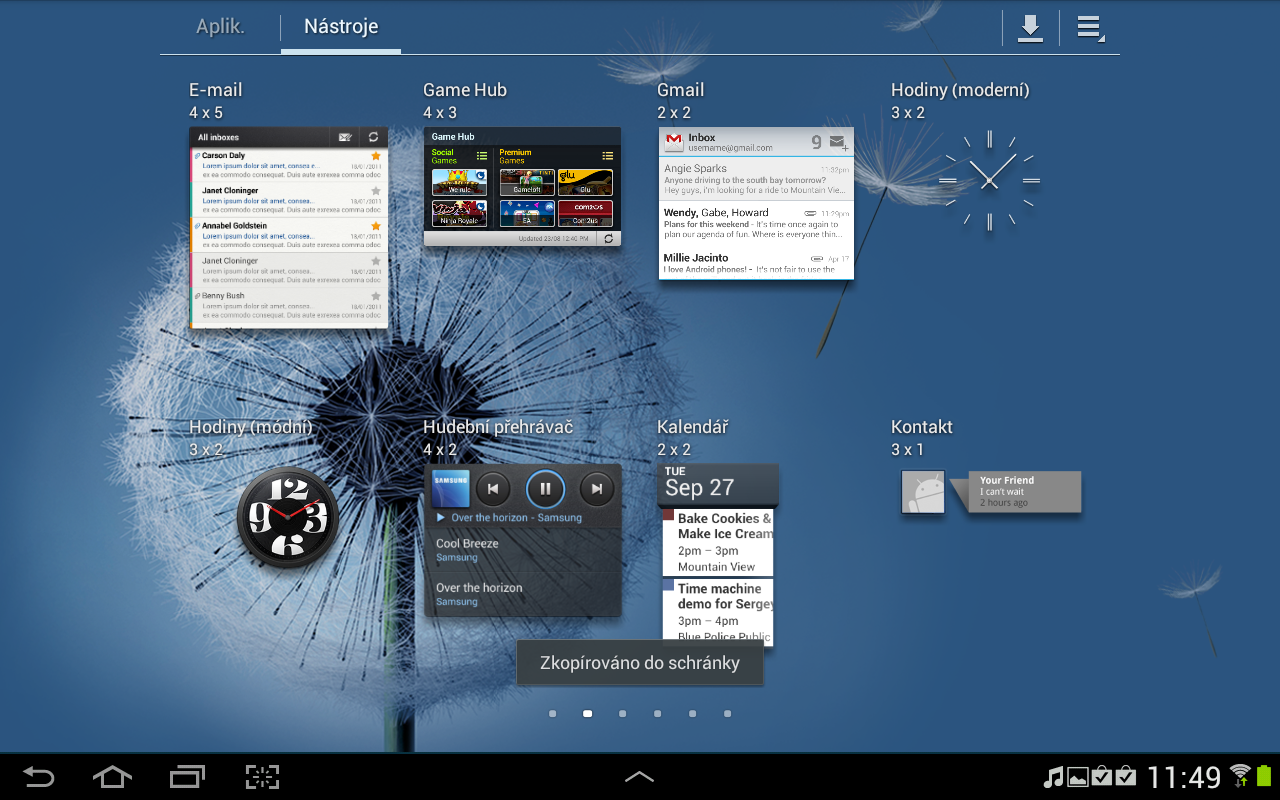The width and height of the screenshot is (1280, 800).
Task: Skip to next track in music widget
Action: point(597,489)
